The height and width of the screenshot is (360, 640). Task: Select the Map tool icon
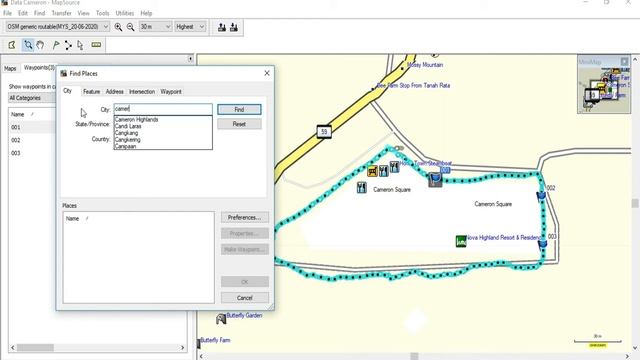[x=12, y=45]
